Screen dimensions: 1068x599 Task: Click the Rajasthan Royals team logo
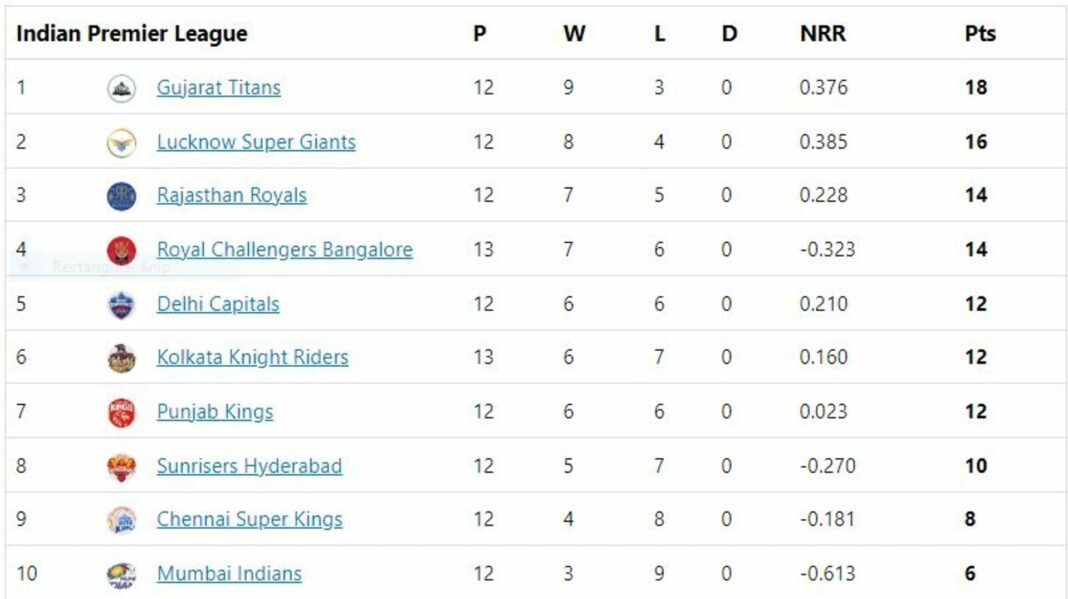[121, 196]
